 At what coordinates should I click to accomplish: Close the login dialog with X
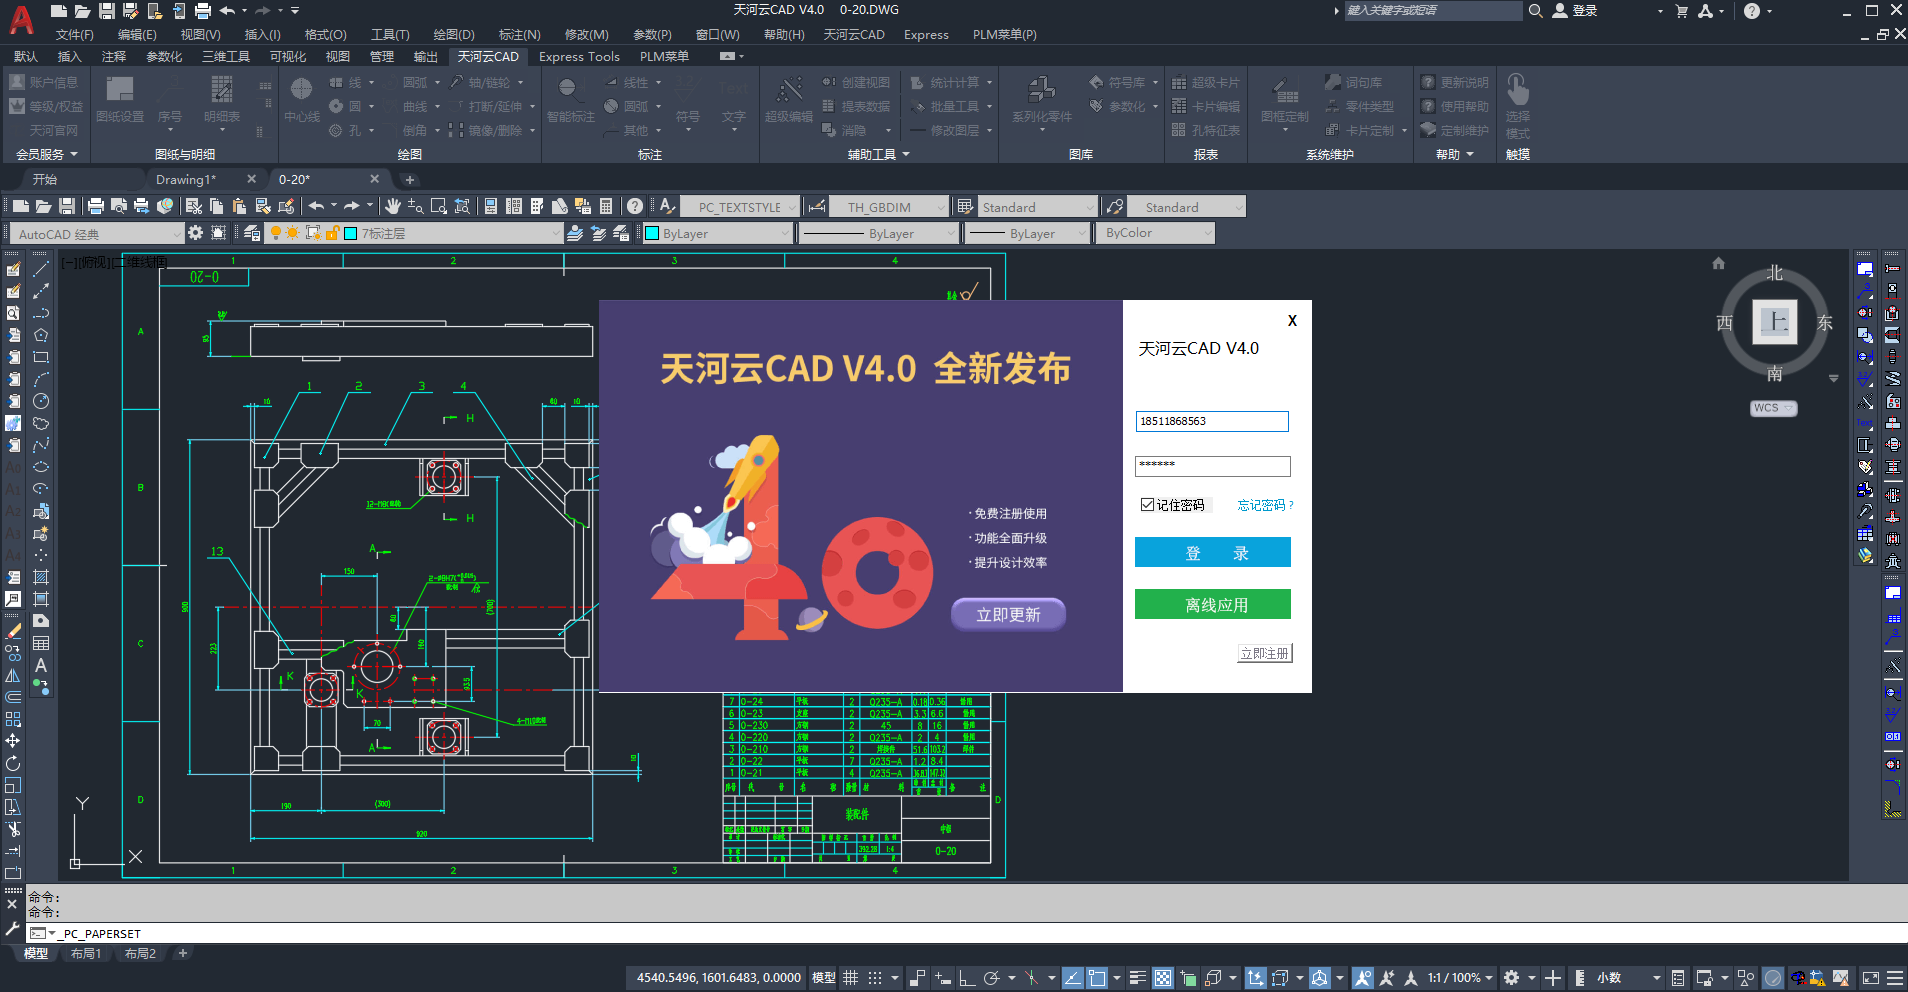click(x=1292, y=321)
